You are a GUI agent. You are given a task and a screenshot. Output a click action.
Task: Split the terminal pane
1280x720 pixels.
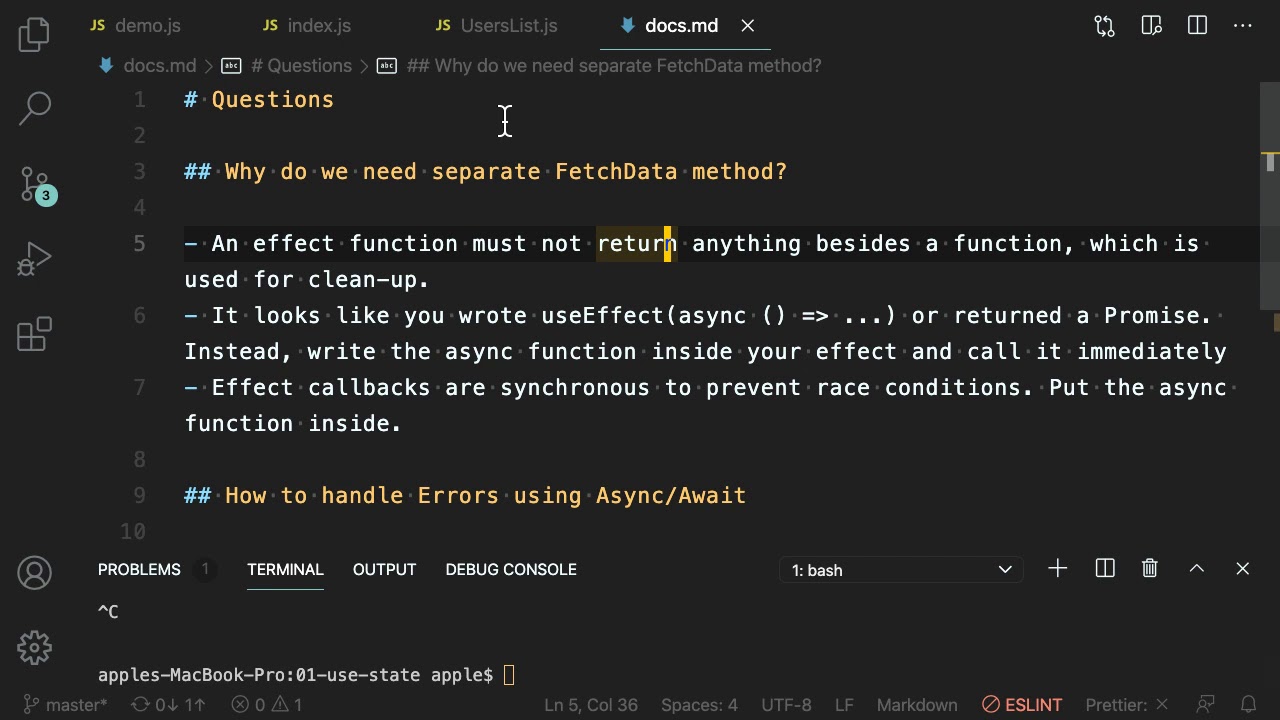pyautogui.click(x=1105, y=569)
